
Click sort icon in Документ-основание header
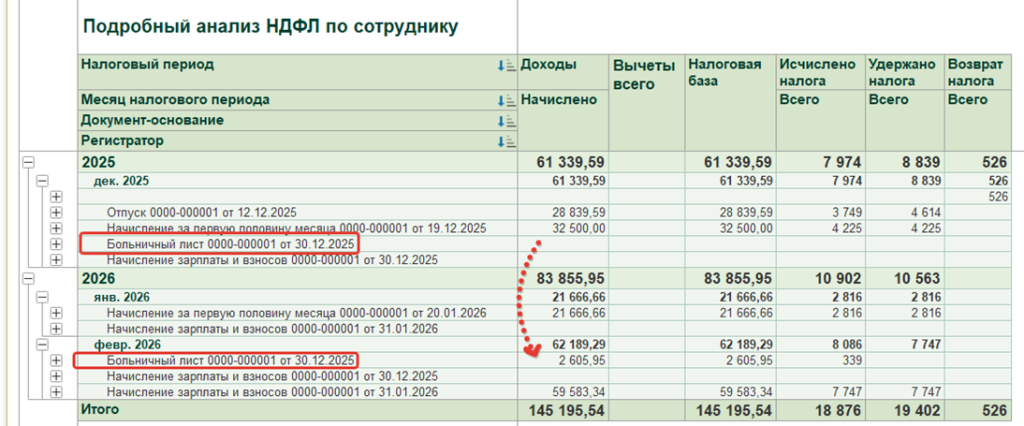(506, 122)
